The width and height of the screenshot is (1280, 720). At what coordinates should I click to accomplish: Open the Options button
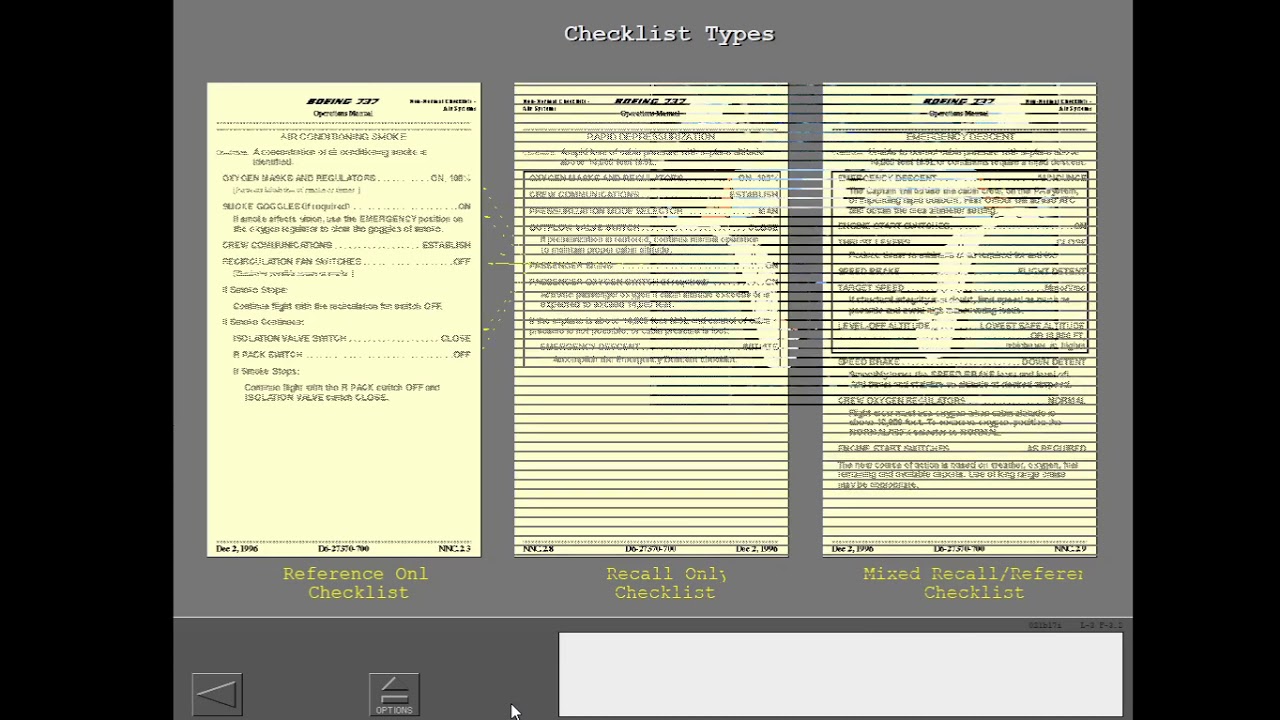pyautogui.click(x=394, y=694)
